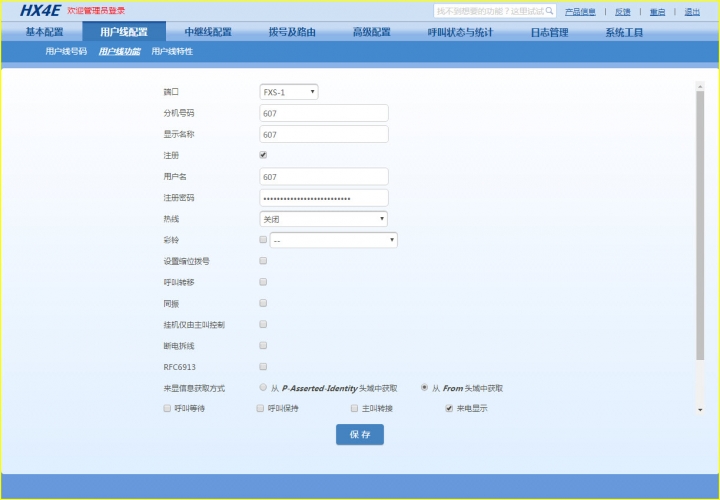Open the 日志管理 tab
Image resolution: width=720 pixels, height=500 pixels.
click(x=549, y=32)
